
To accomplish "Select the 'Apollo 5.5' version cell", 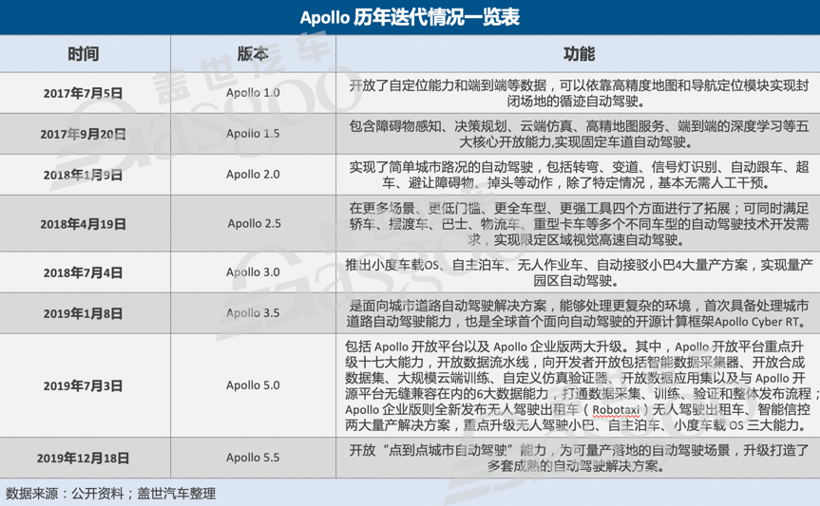I will [x=253, y=457].
